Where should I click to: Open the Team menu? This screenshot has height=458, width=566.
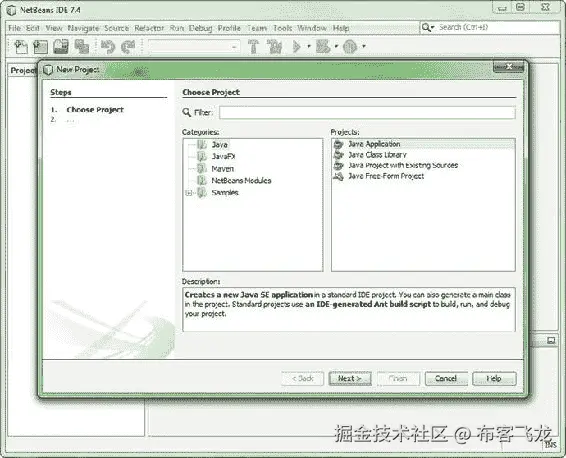coord(257,28)
